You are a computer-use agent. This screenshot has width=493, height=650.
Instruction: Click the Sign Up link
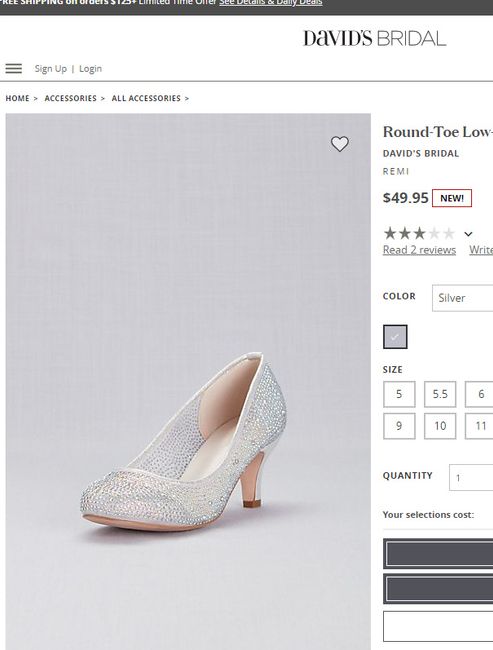tap(51, 68)
